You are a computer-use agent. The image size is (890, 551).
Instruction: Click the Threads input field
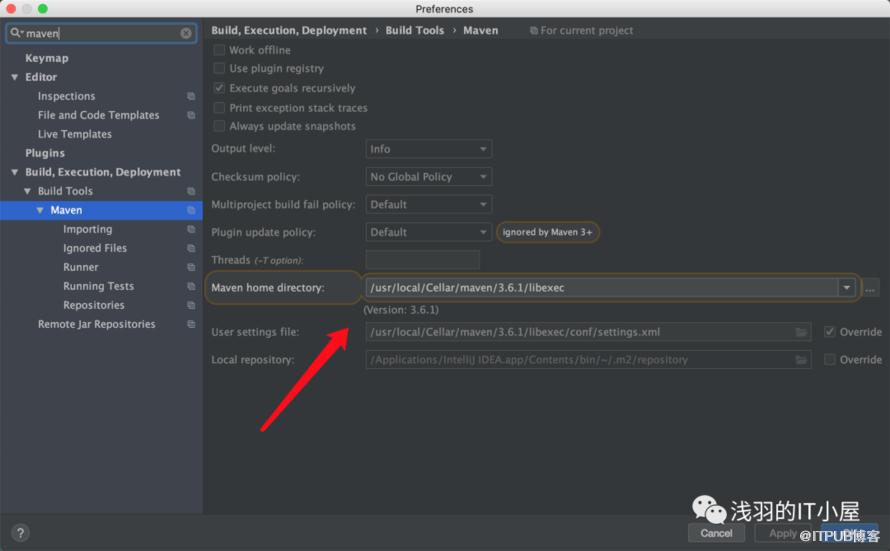point(422,260)
